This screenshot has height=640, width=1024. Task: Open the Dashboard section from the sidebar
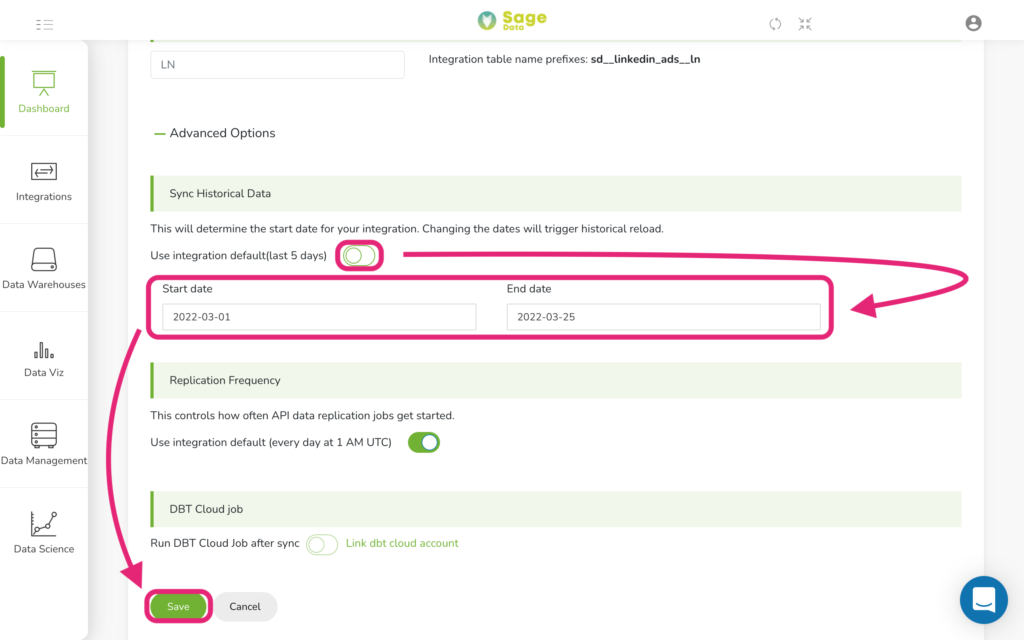[x=44, y=92]
